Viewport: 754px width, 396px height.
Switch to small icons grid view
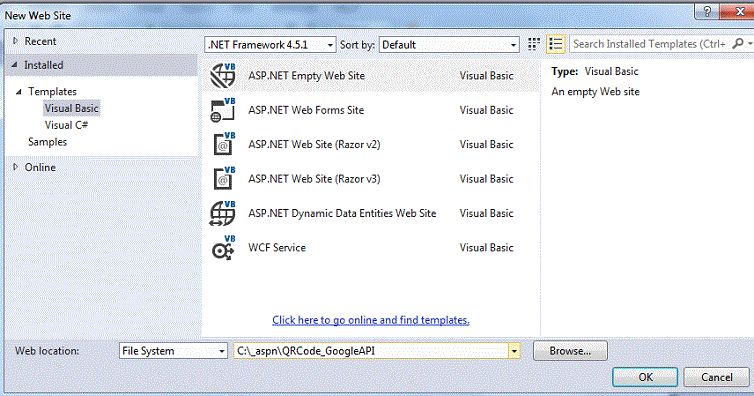tap(534, 44)
